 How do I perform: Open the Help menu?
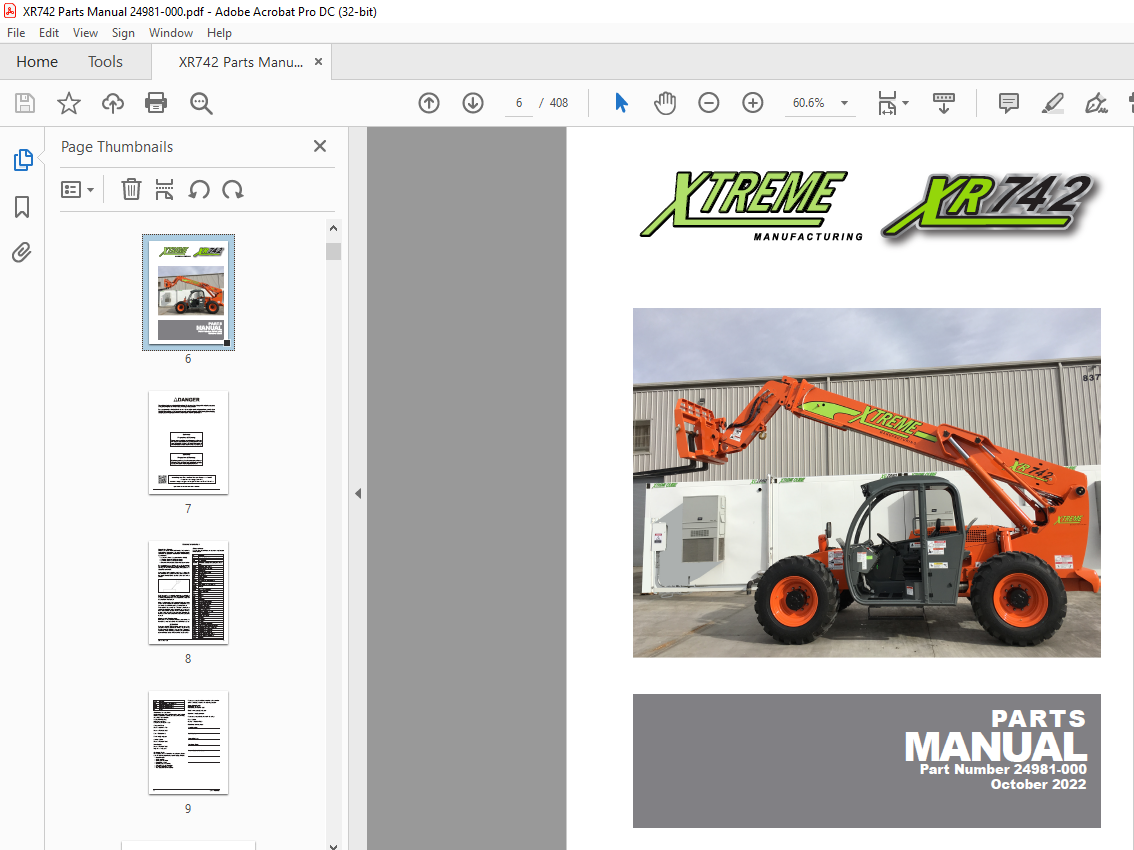pyautogui.click(x=219, y=33)
